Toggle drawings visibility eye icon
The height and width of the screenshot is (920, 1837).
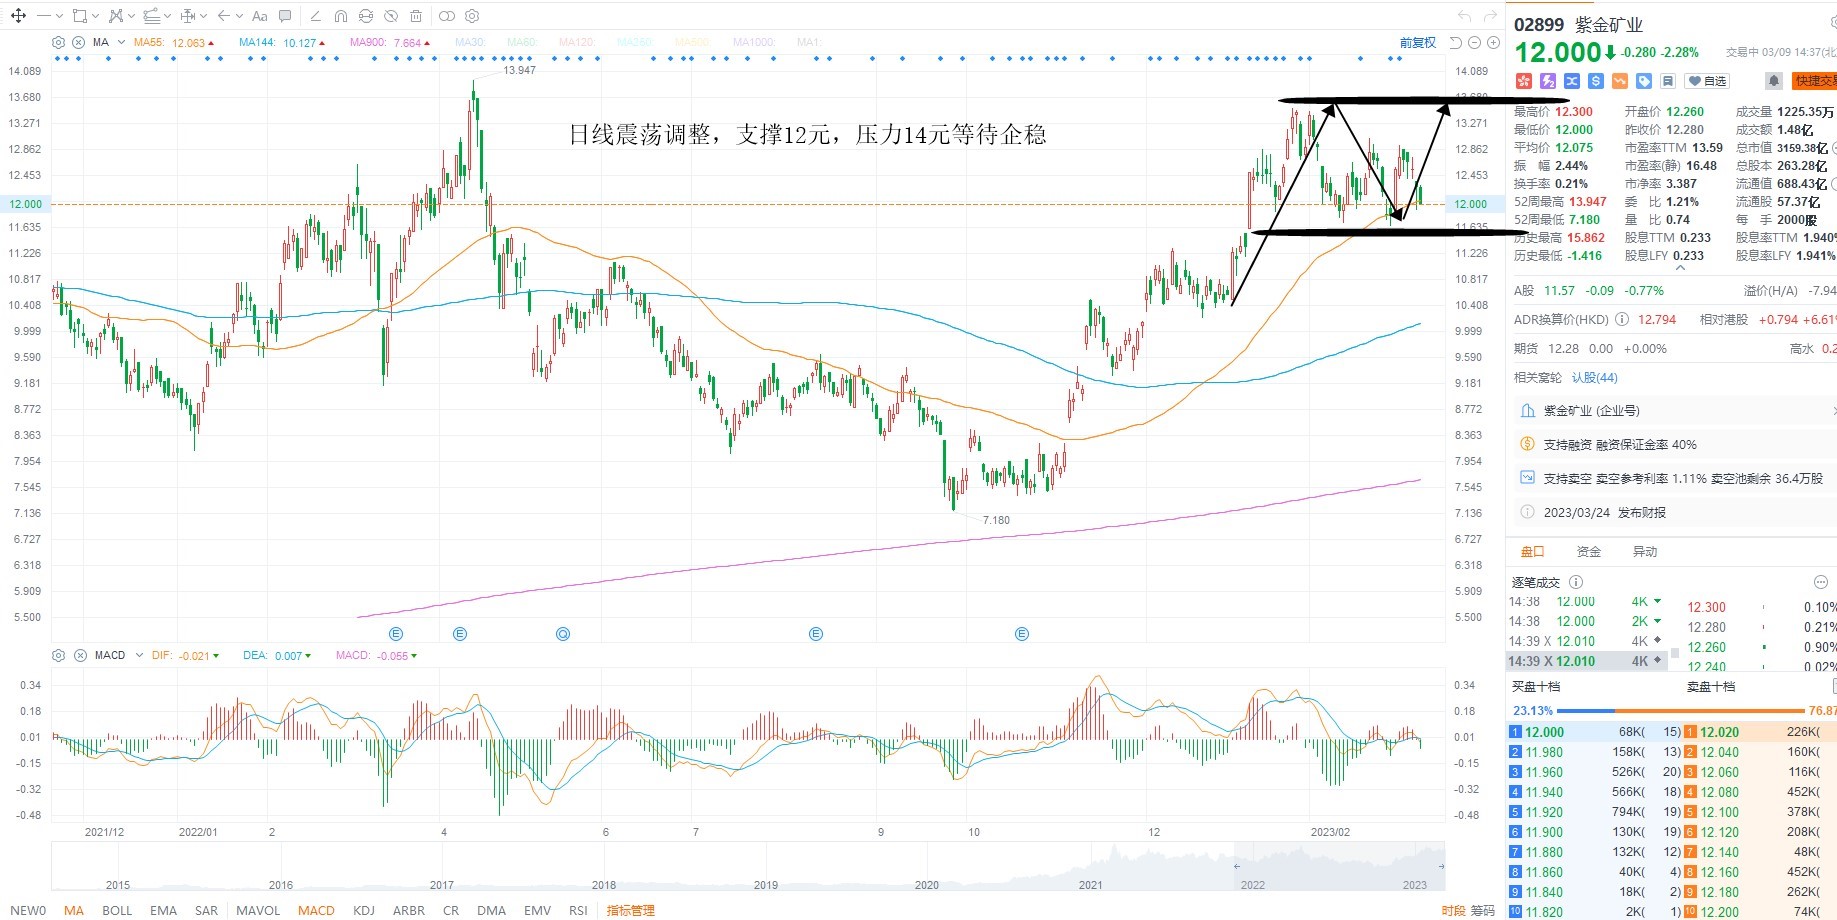coord(391,16)
